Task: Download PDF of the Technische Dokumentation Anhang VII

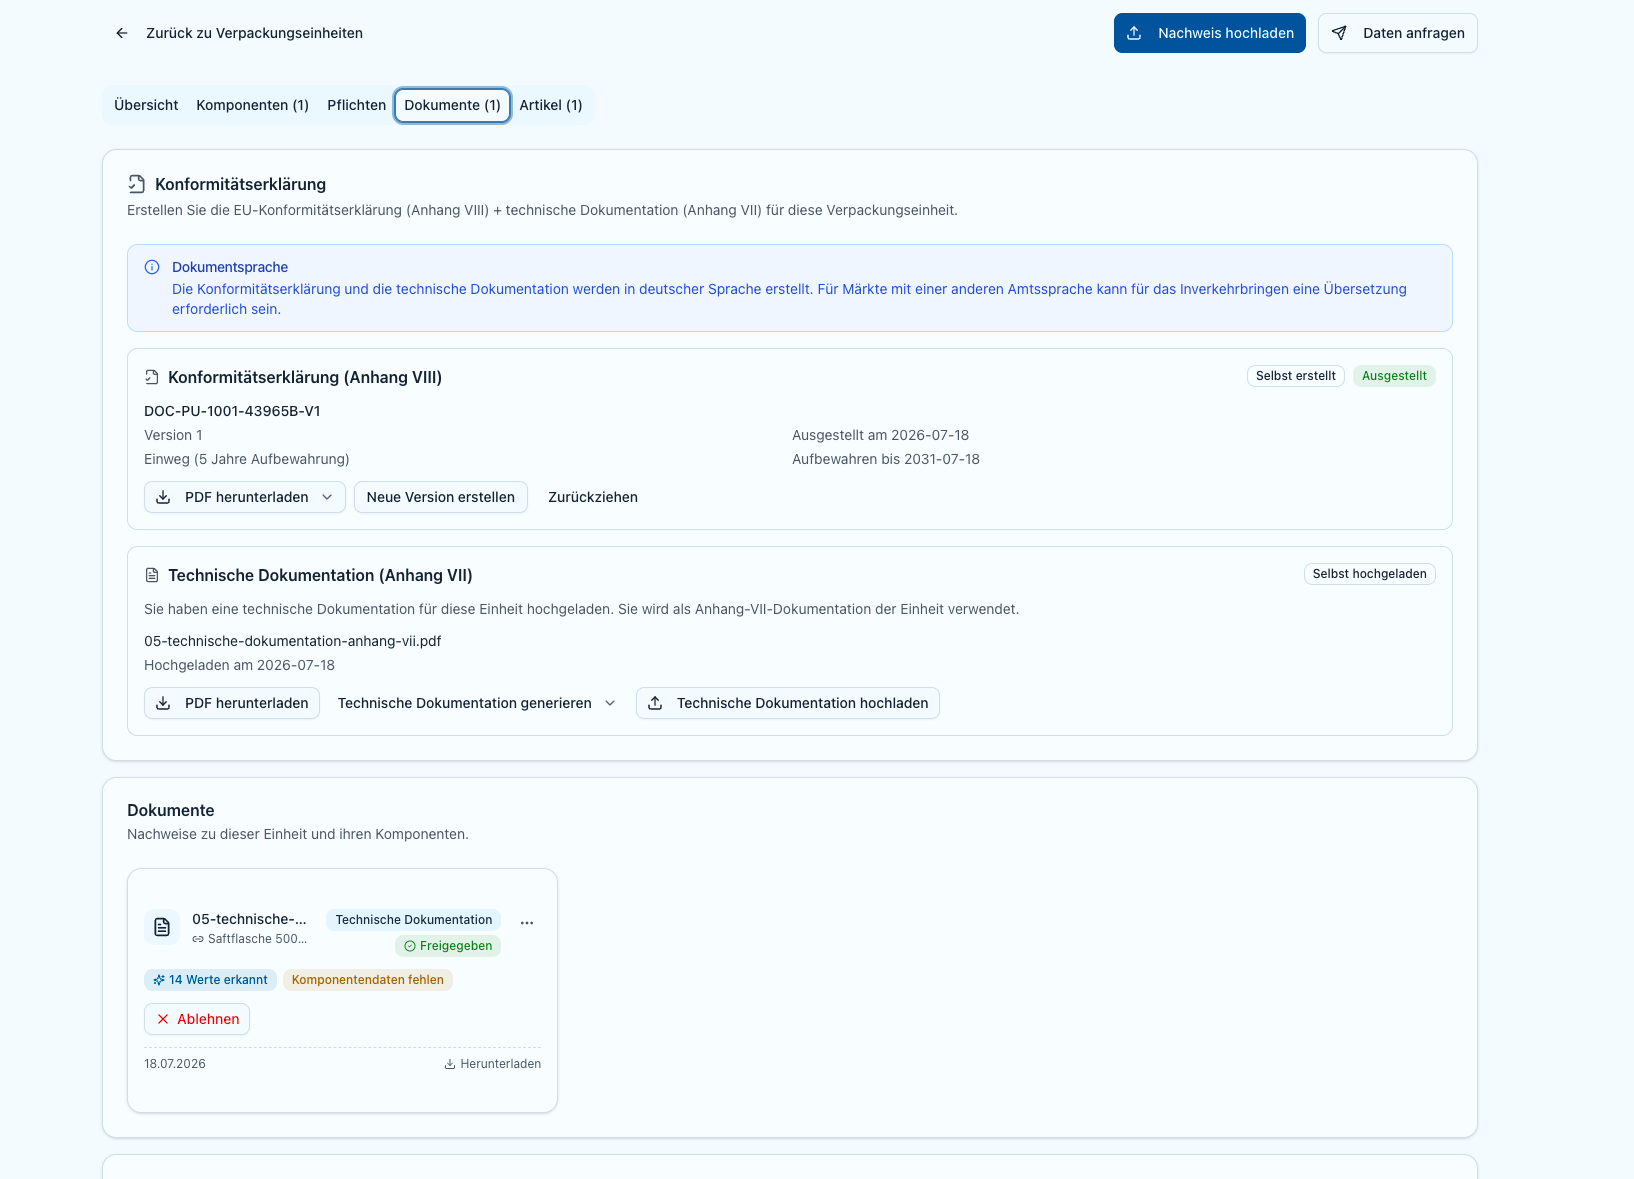Action: 232,703
